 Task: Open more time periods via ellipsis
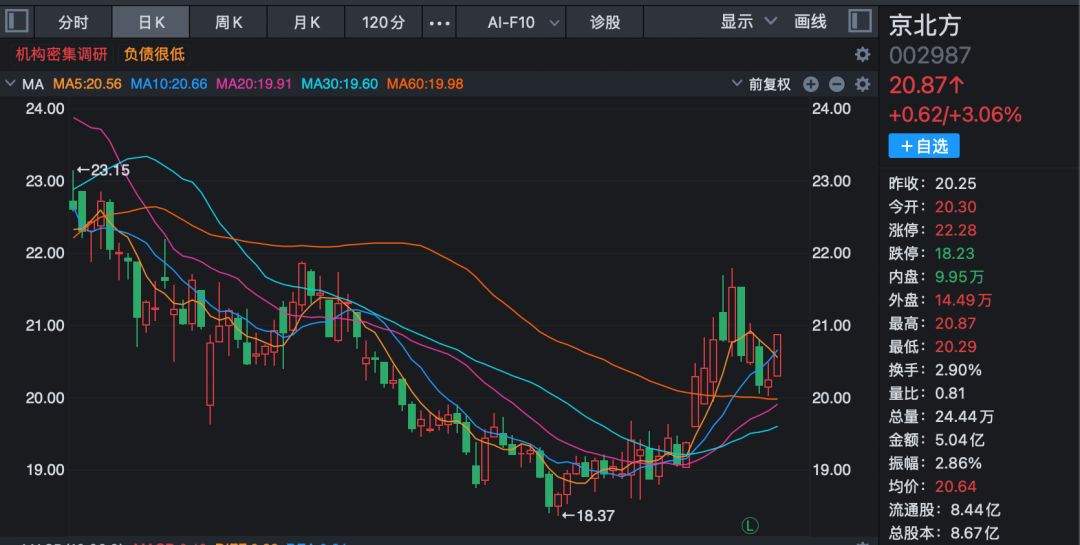pyautogui.click(x=438, y=22)
